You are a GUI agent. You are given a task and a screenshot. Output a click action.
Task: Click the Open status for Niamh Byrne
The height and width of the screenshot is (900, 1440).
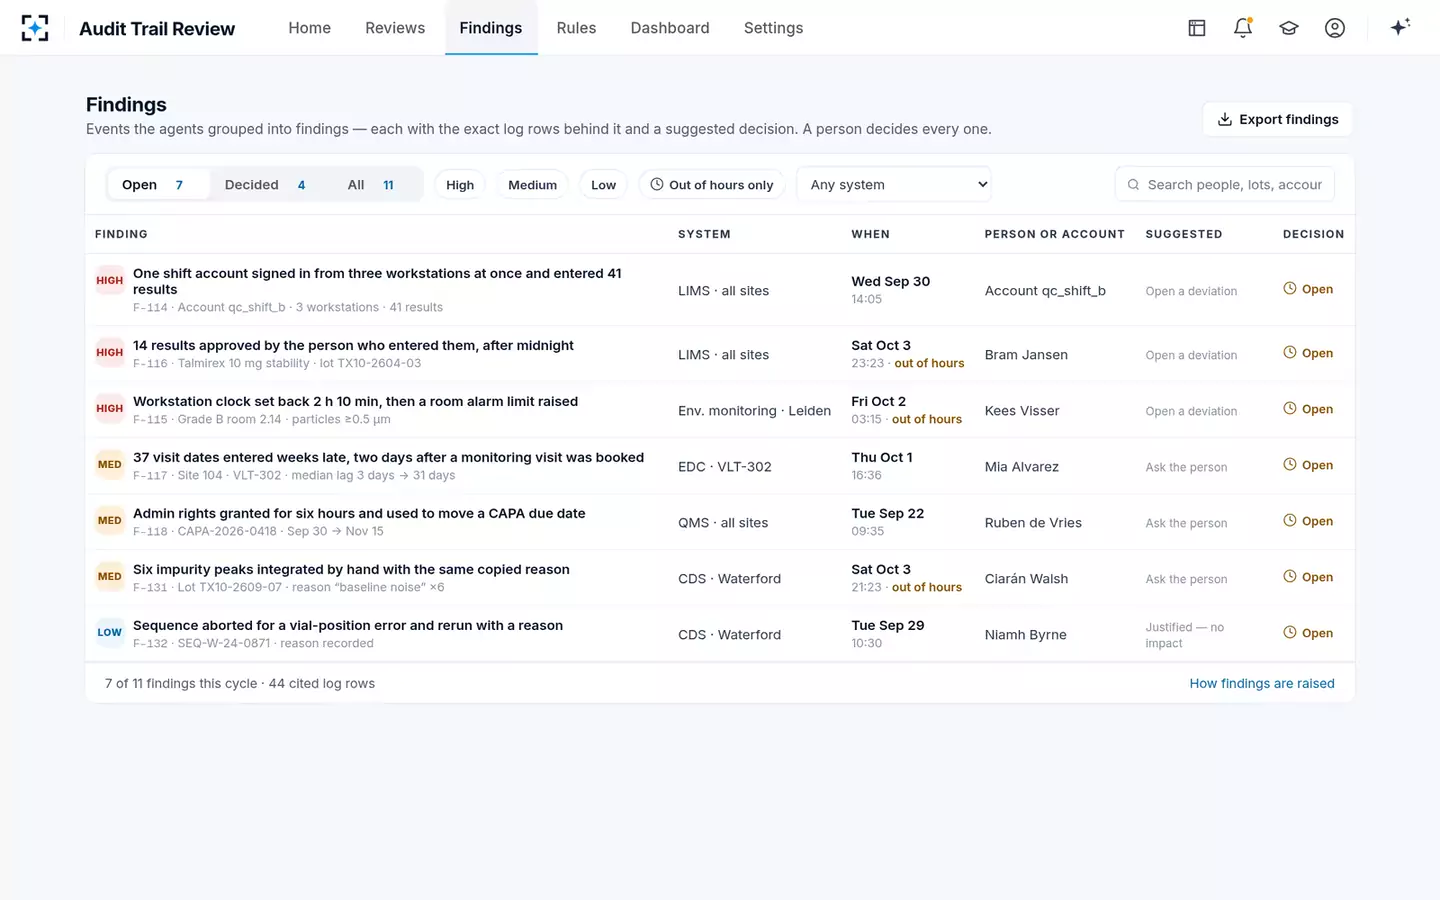coord(1308,633)
